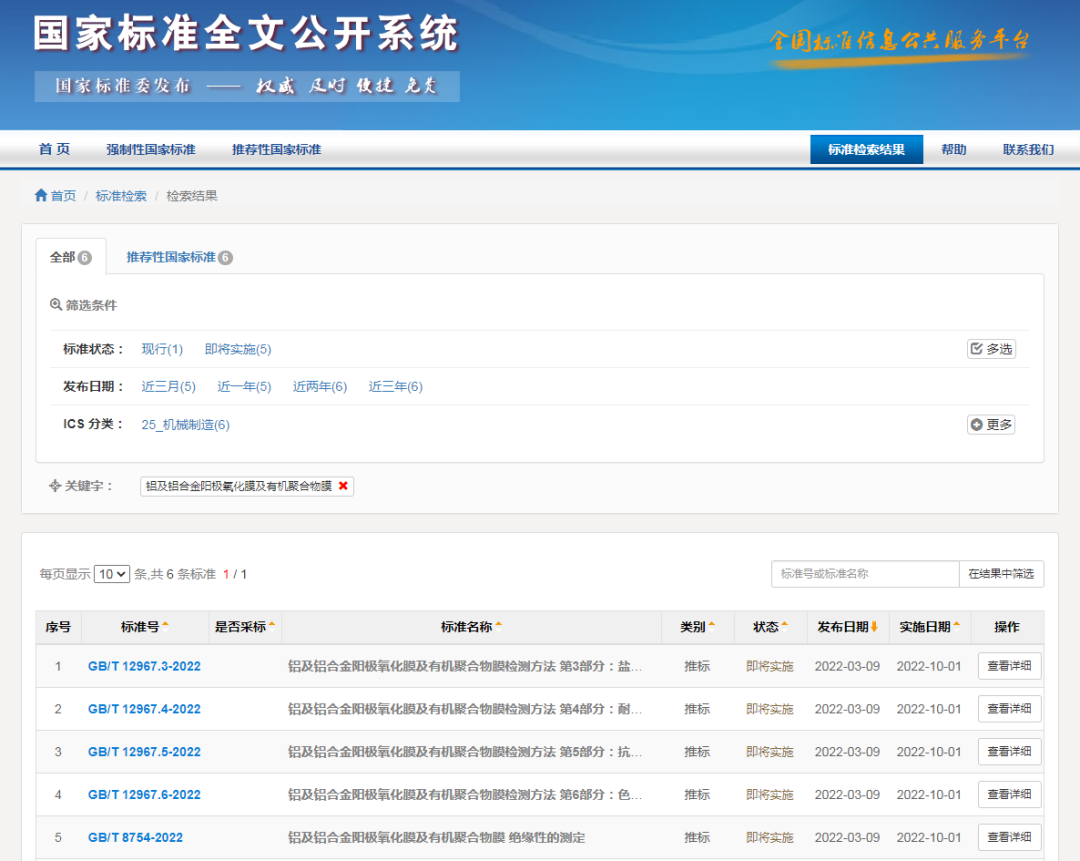
Task: Open the per-page count dropdown showing 10
Action: [x=111, y=573]
